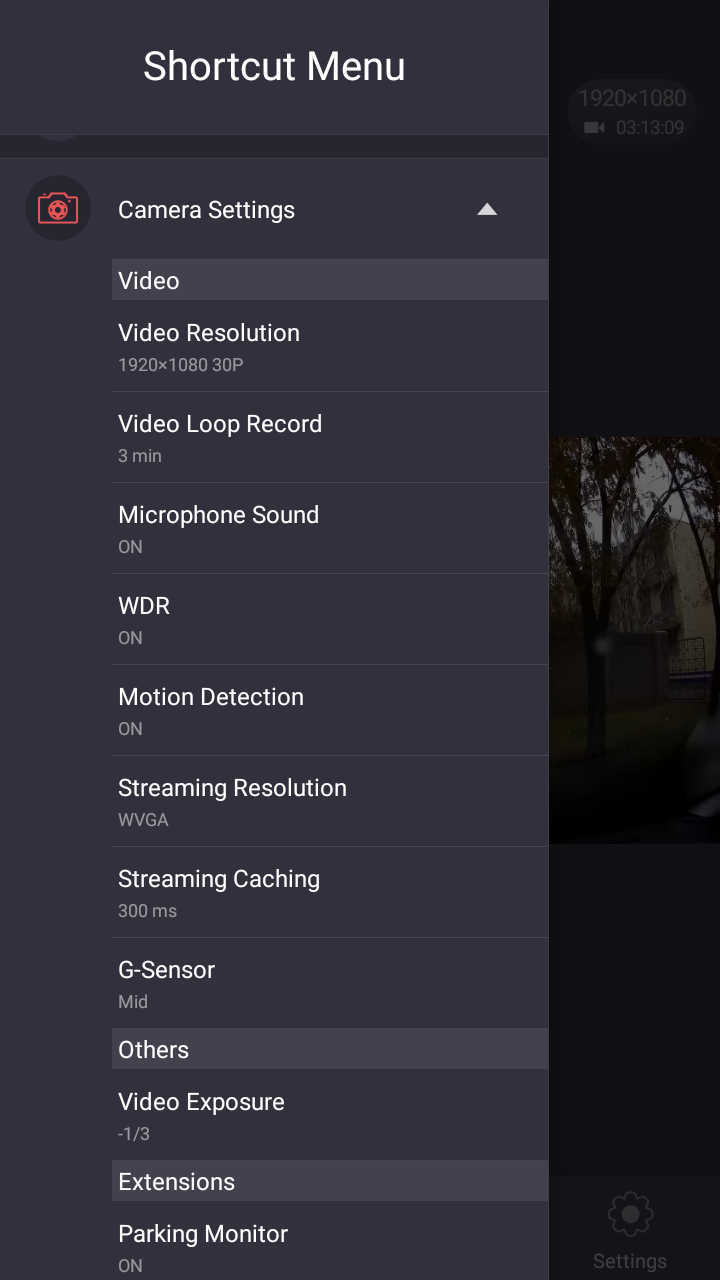Open Video Exposure setting
Screen dimensions: 720x1280
[x=330, y=1115]
